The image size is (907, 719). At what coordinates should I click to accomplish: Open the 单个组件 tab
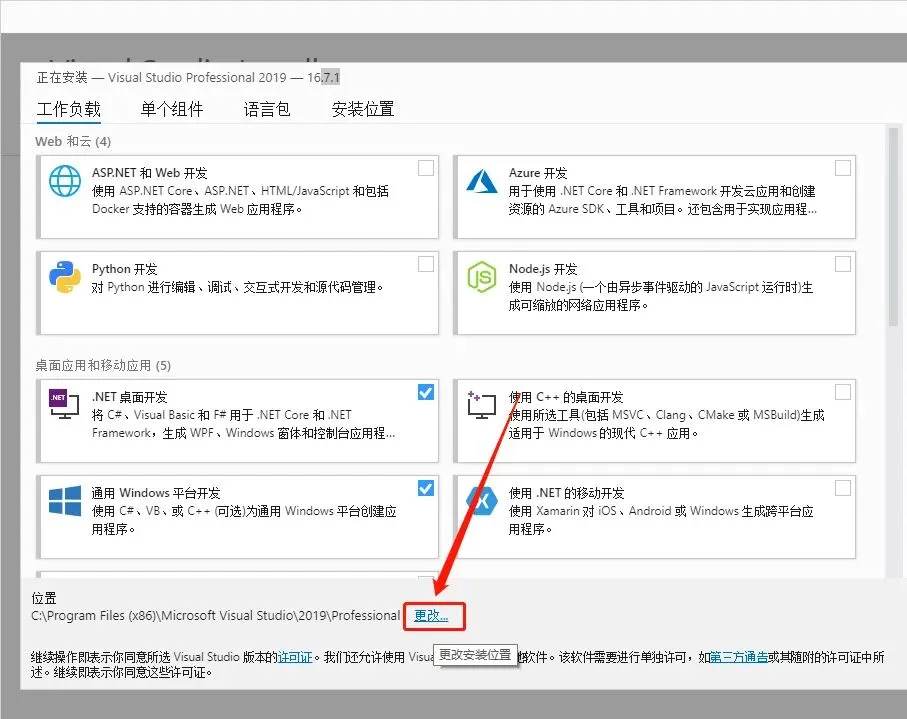click(x=172, y=109)
